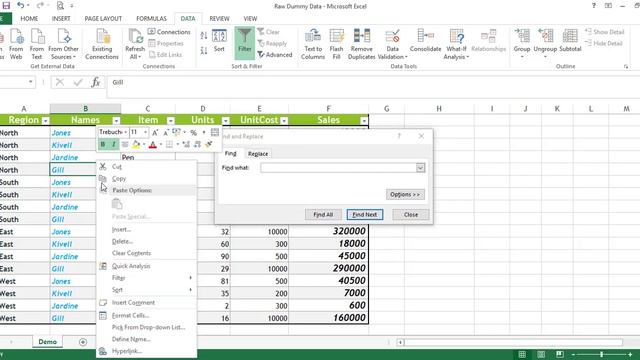Switch to the Replace tab in the dialog
The width and height of the screenshot is (640, 360).
258,154
